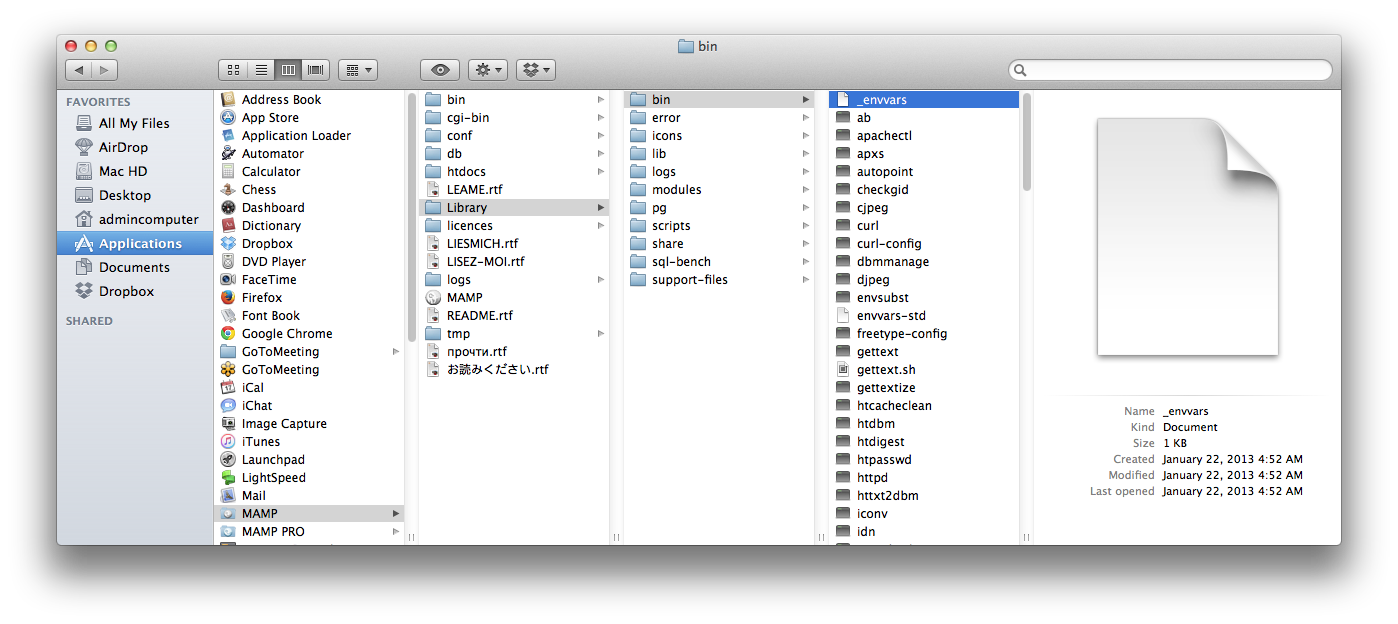Expand the cgi-bin folder arrow
1398x624 pixels.
click(601, 117)
